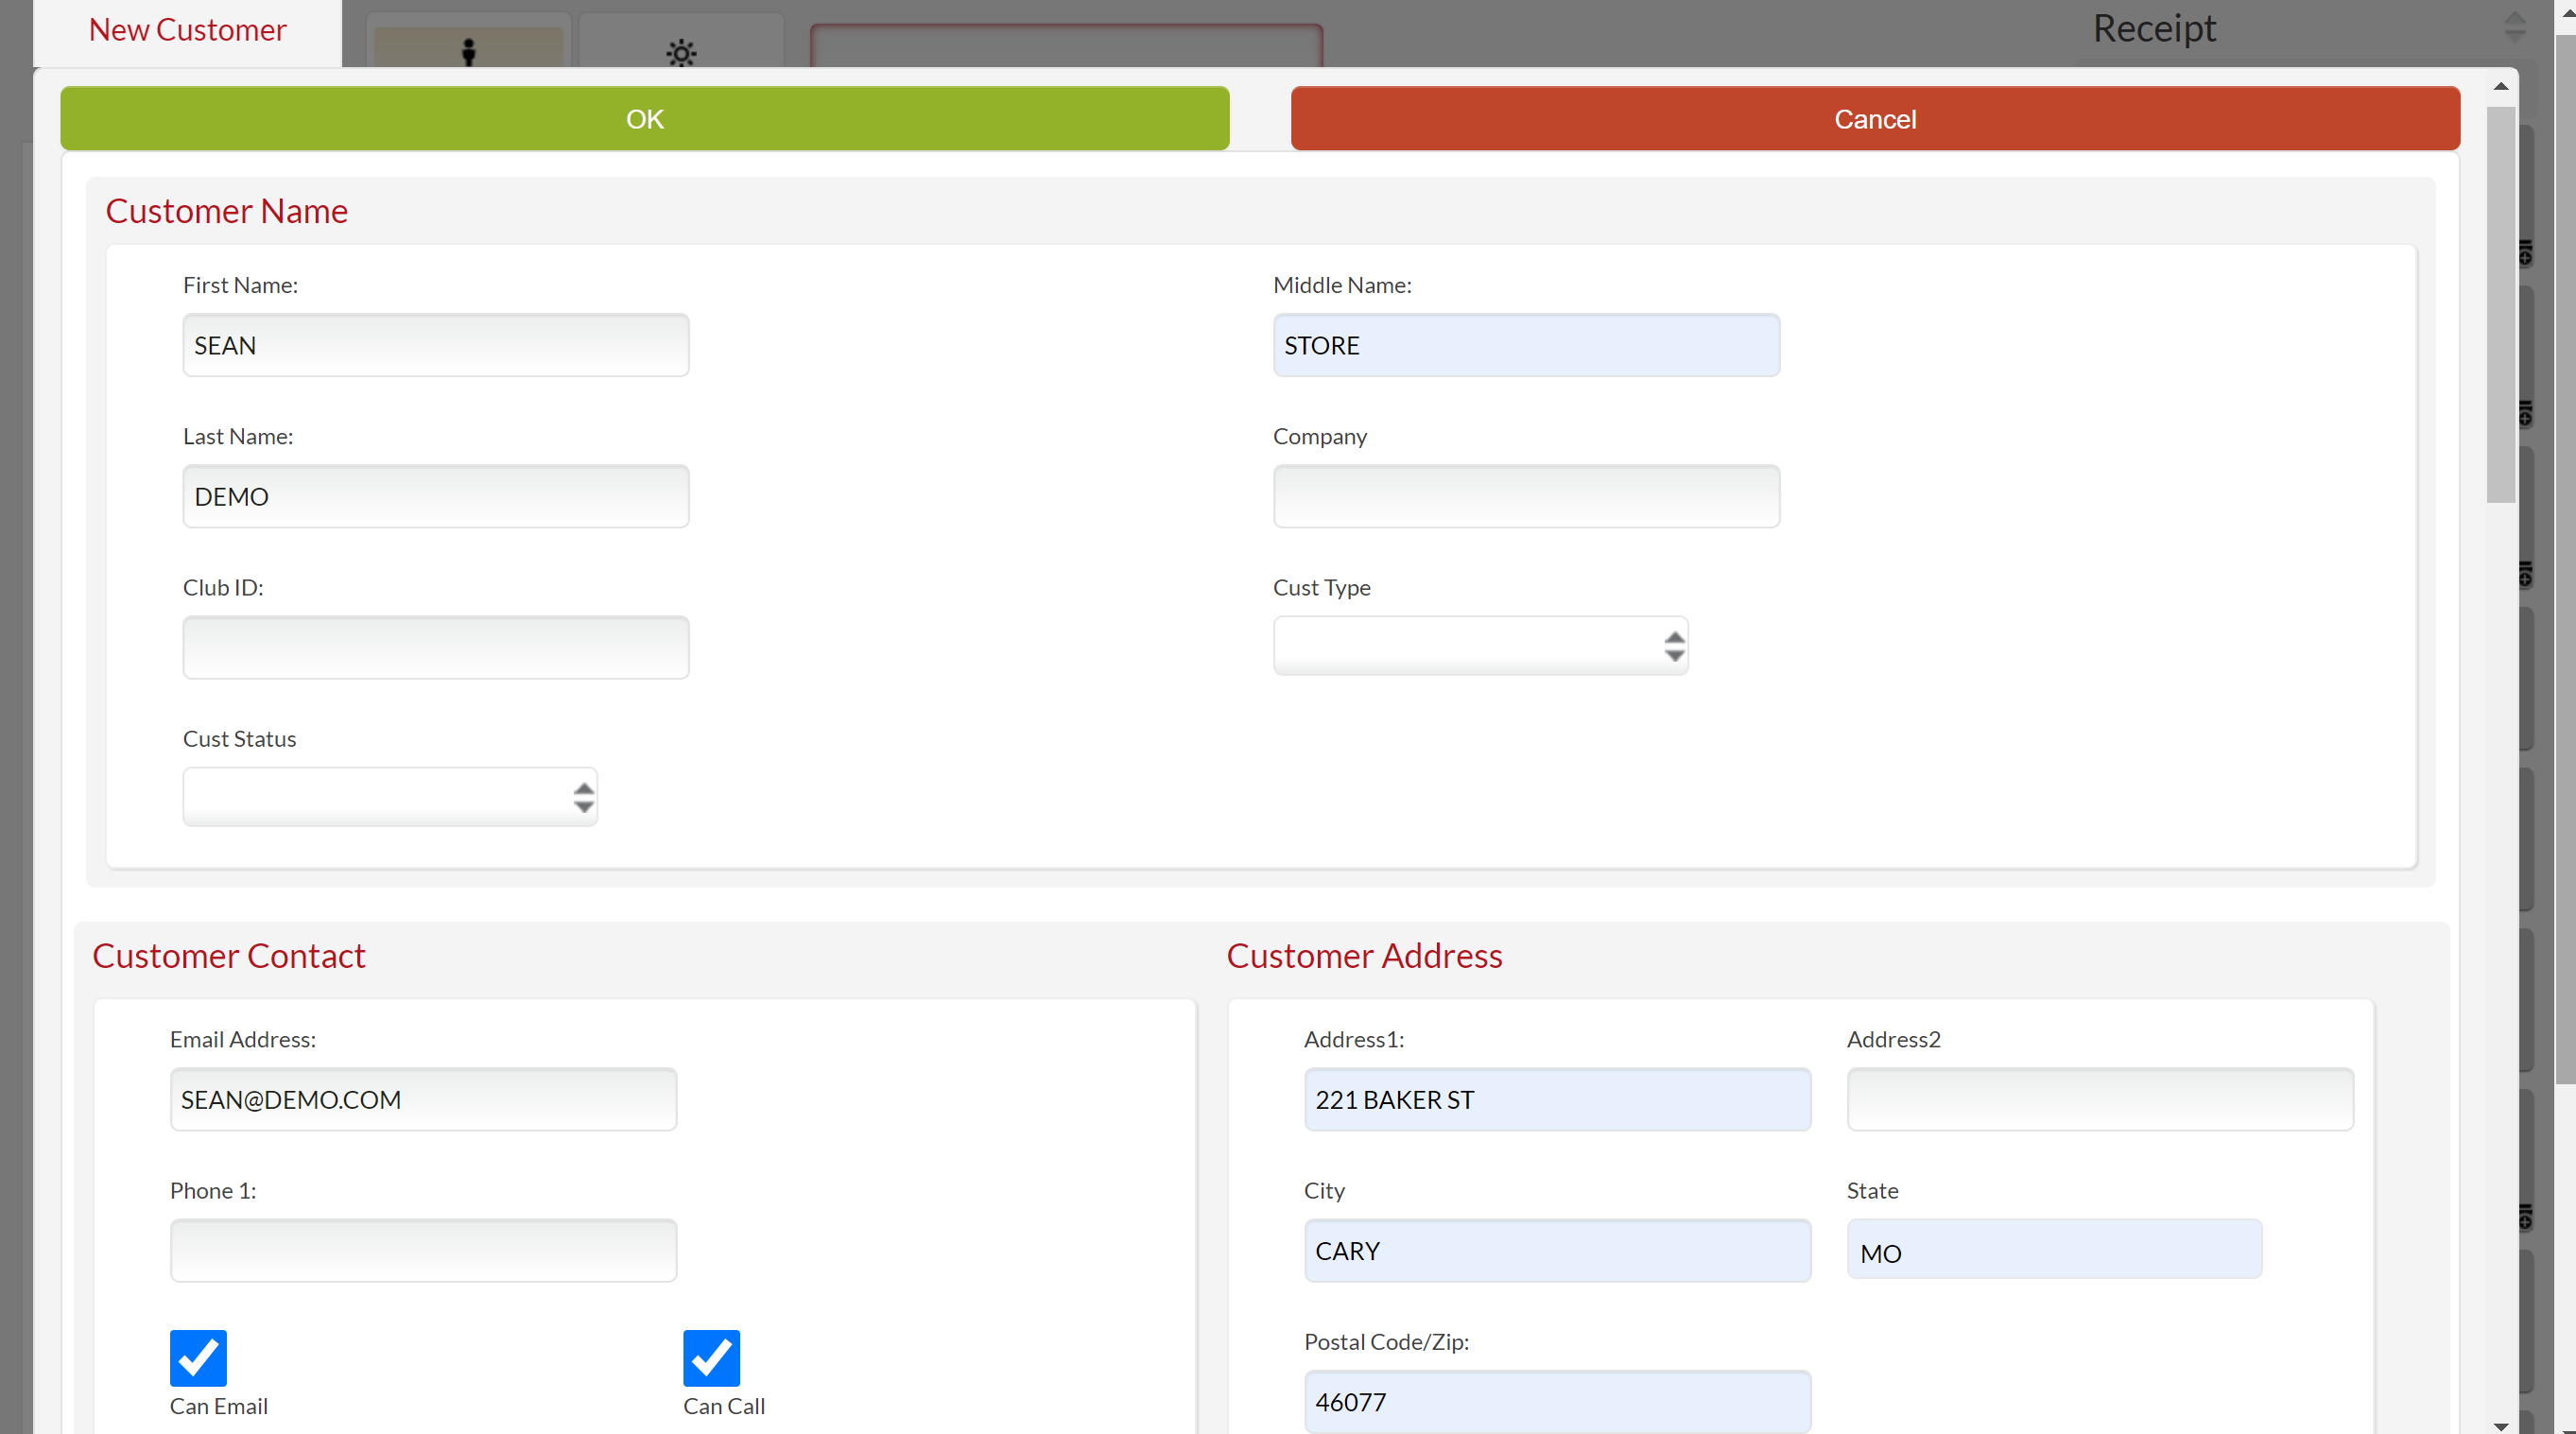Click the person icon tab behind dialog
2576x1434 pixels.
click(x=468, y=47)
